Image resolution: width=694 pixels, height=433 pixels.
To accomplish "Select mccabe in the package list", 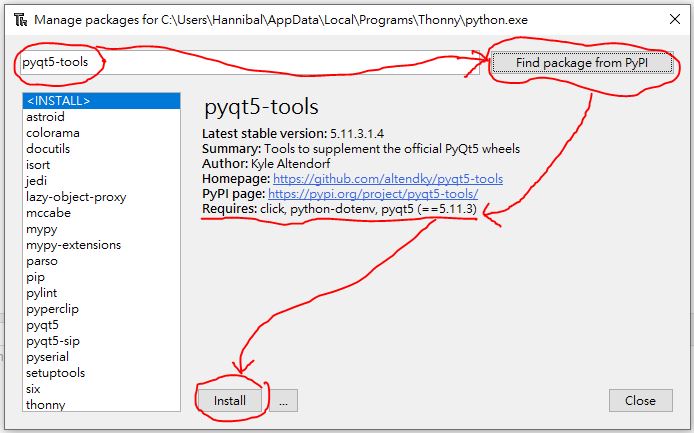I will (x=101, y=213).
